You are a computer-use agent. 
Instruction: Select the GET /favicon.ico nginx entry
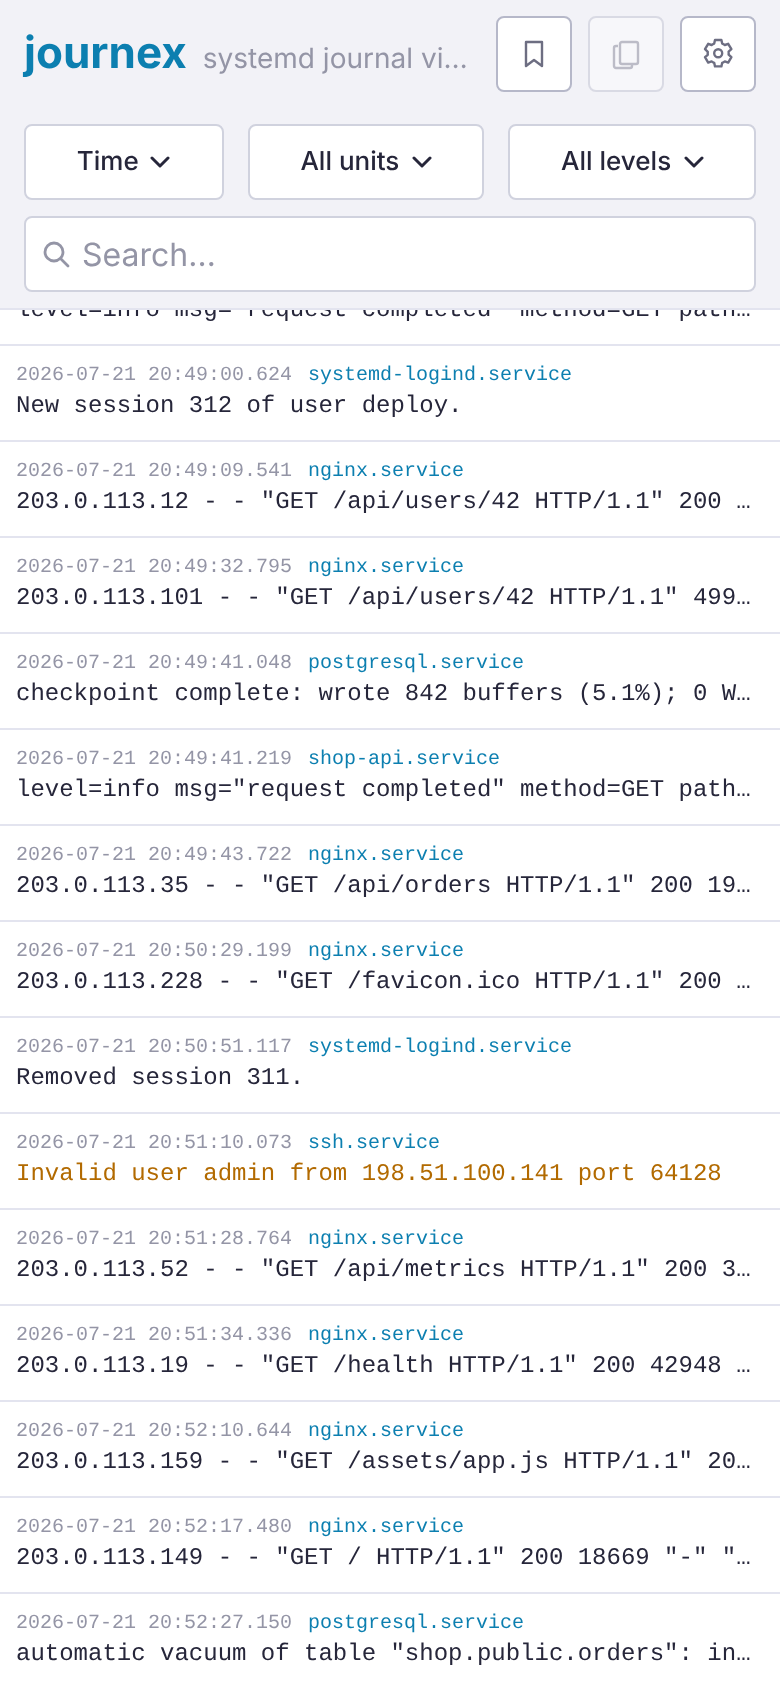click(x=390, y=969)
